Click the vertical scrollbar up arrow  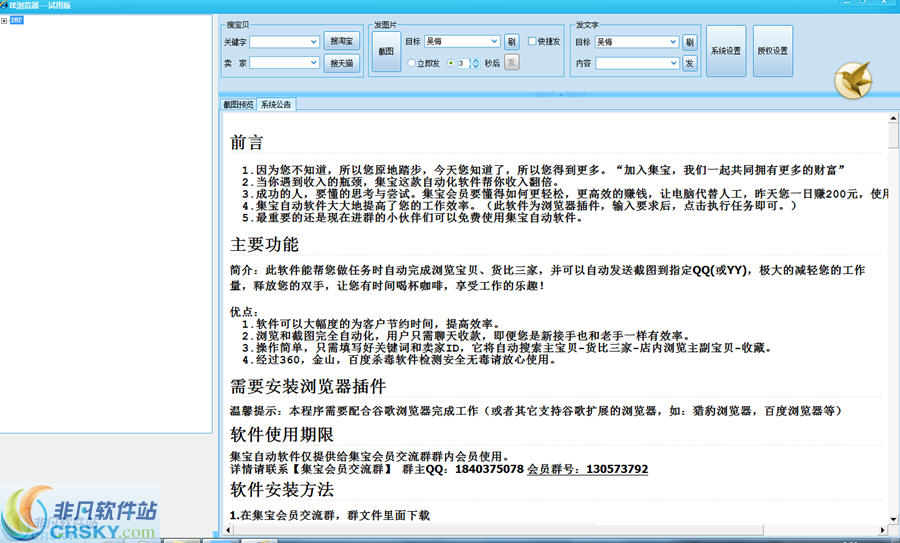893,118
